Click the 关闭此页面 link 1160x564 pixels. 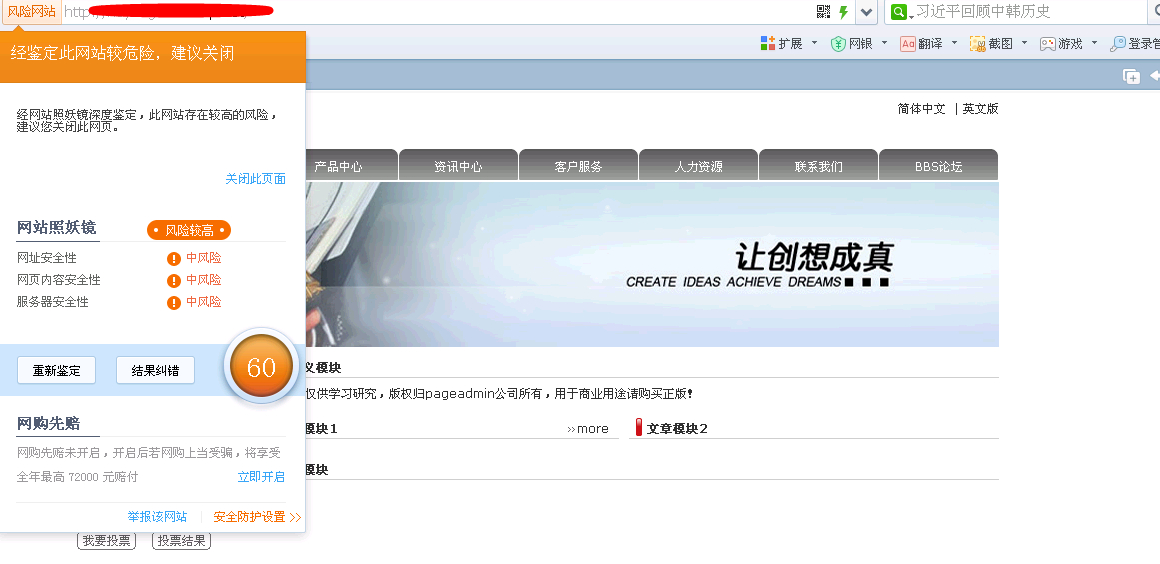tap(255, 179)
